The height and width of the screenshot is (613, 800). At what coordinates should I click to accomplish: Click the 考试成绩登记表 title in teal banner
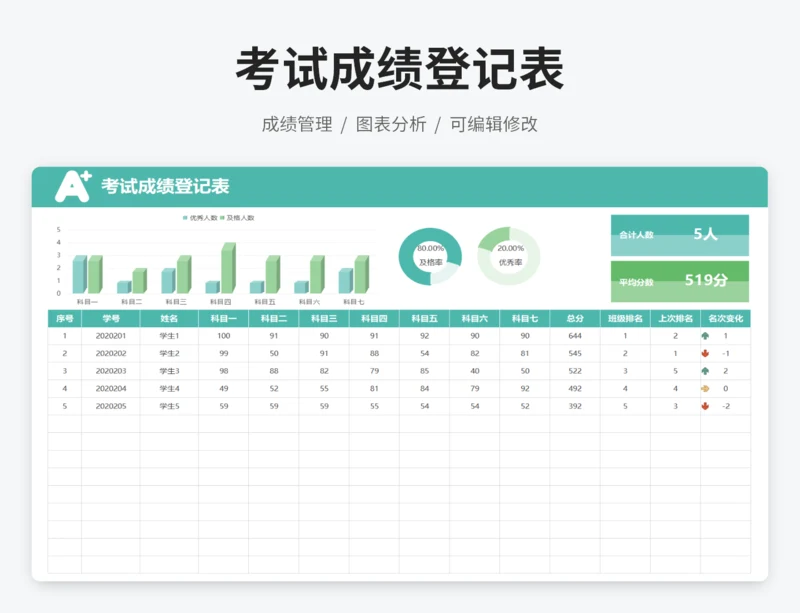point(165,186)
